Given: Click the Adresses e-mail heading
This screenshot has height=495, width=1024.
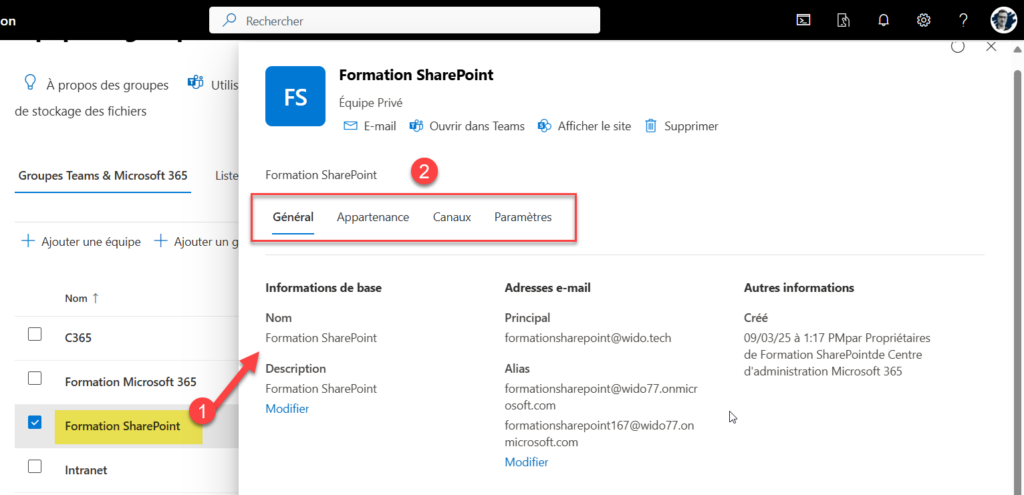Looking at the screenshot, I should pos(548,287).
